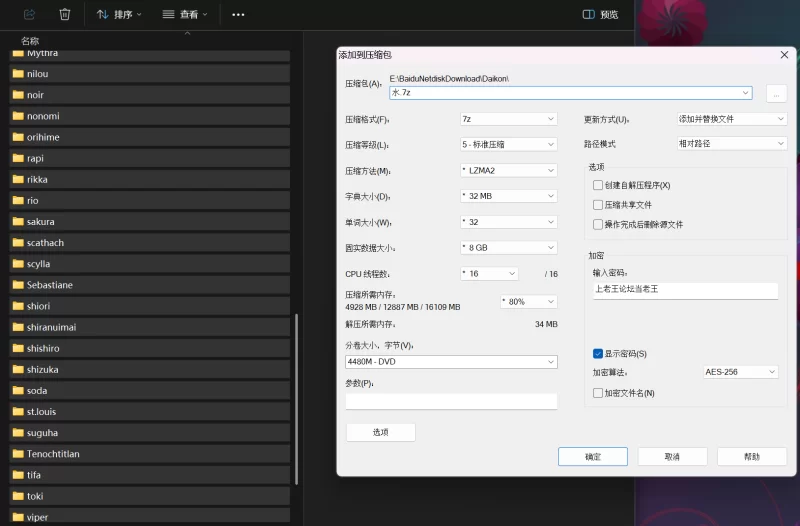Screen dimensions: 800x526
Task: Click the preview pane icon (预览)
Action: click(x=589, y=15)
